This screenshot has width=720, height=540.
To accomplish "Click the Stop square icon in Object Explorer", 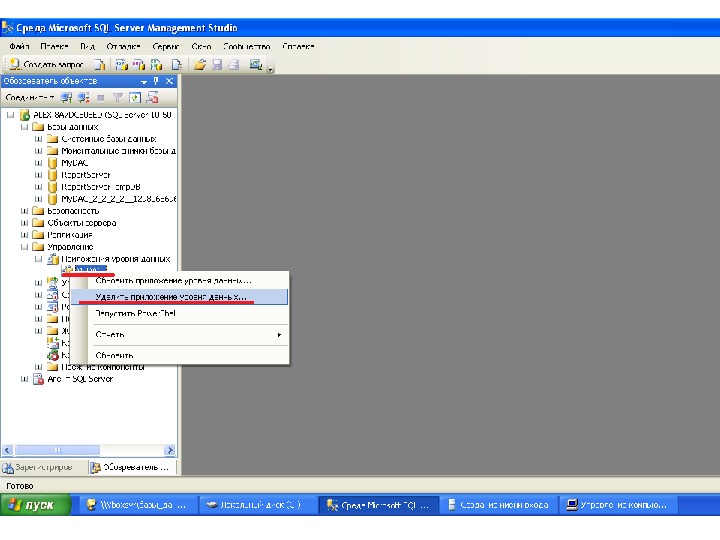I will click(x=101, y=97).
